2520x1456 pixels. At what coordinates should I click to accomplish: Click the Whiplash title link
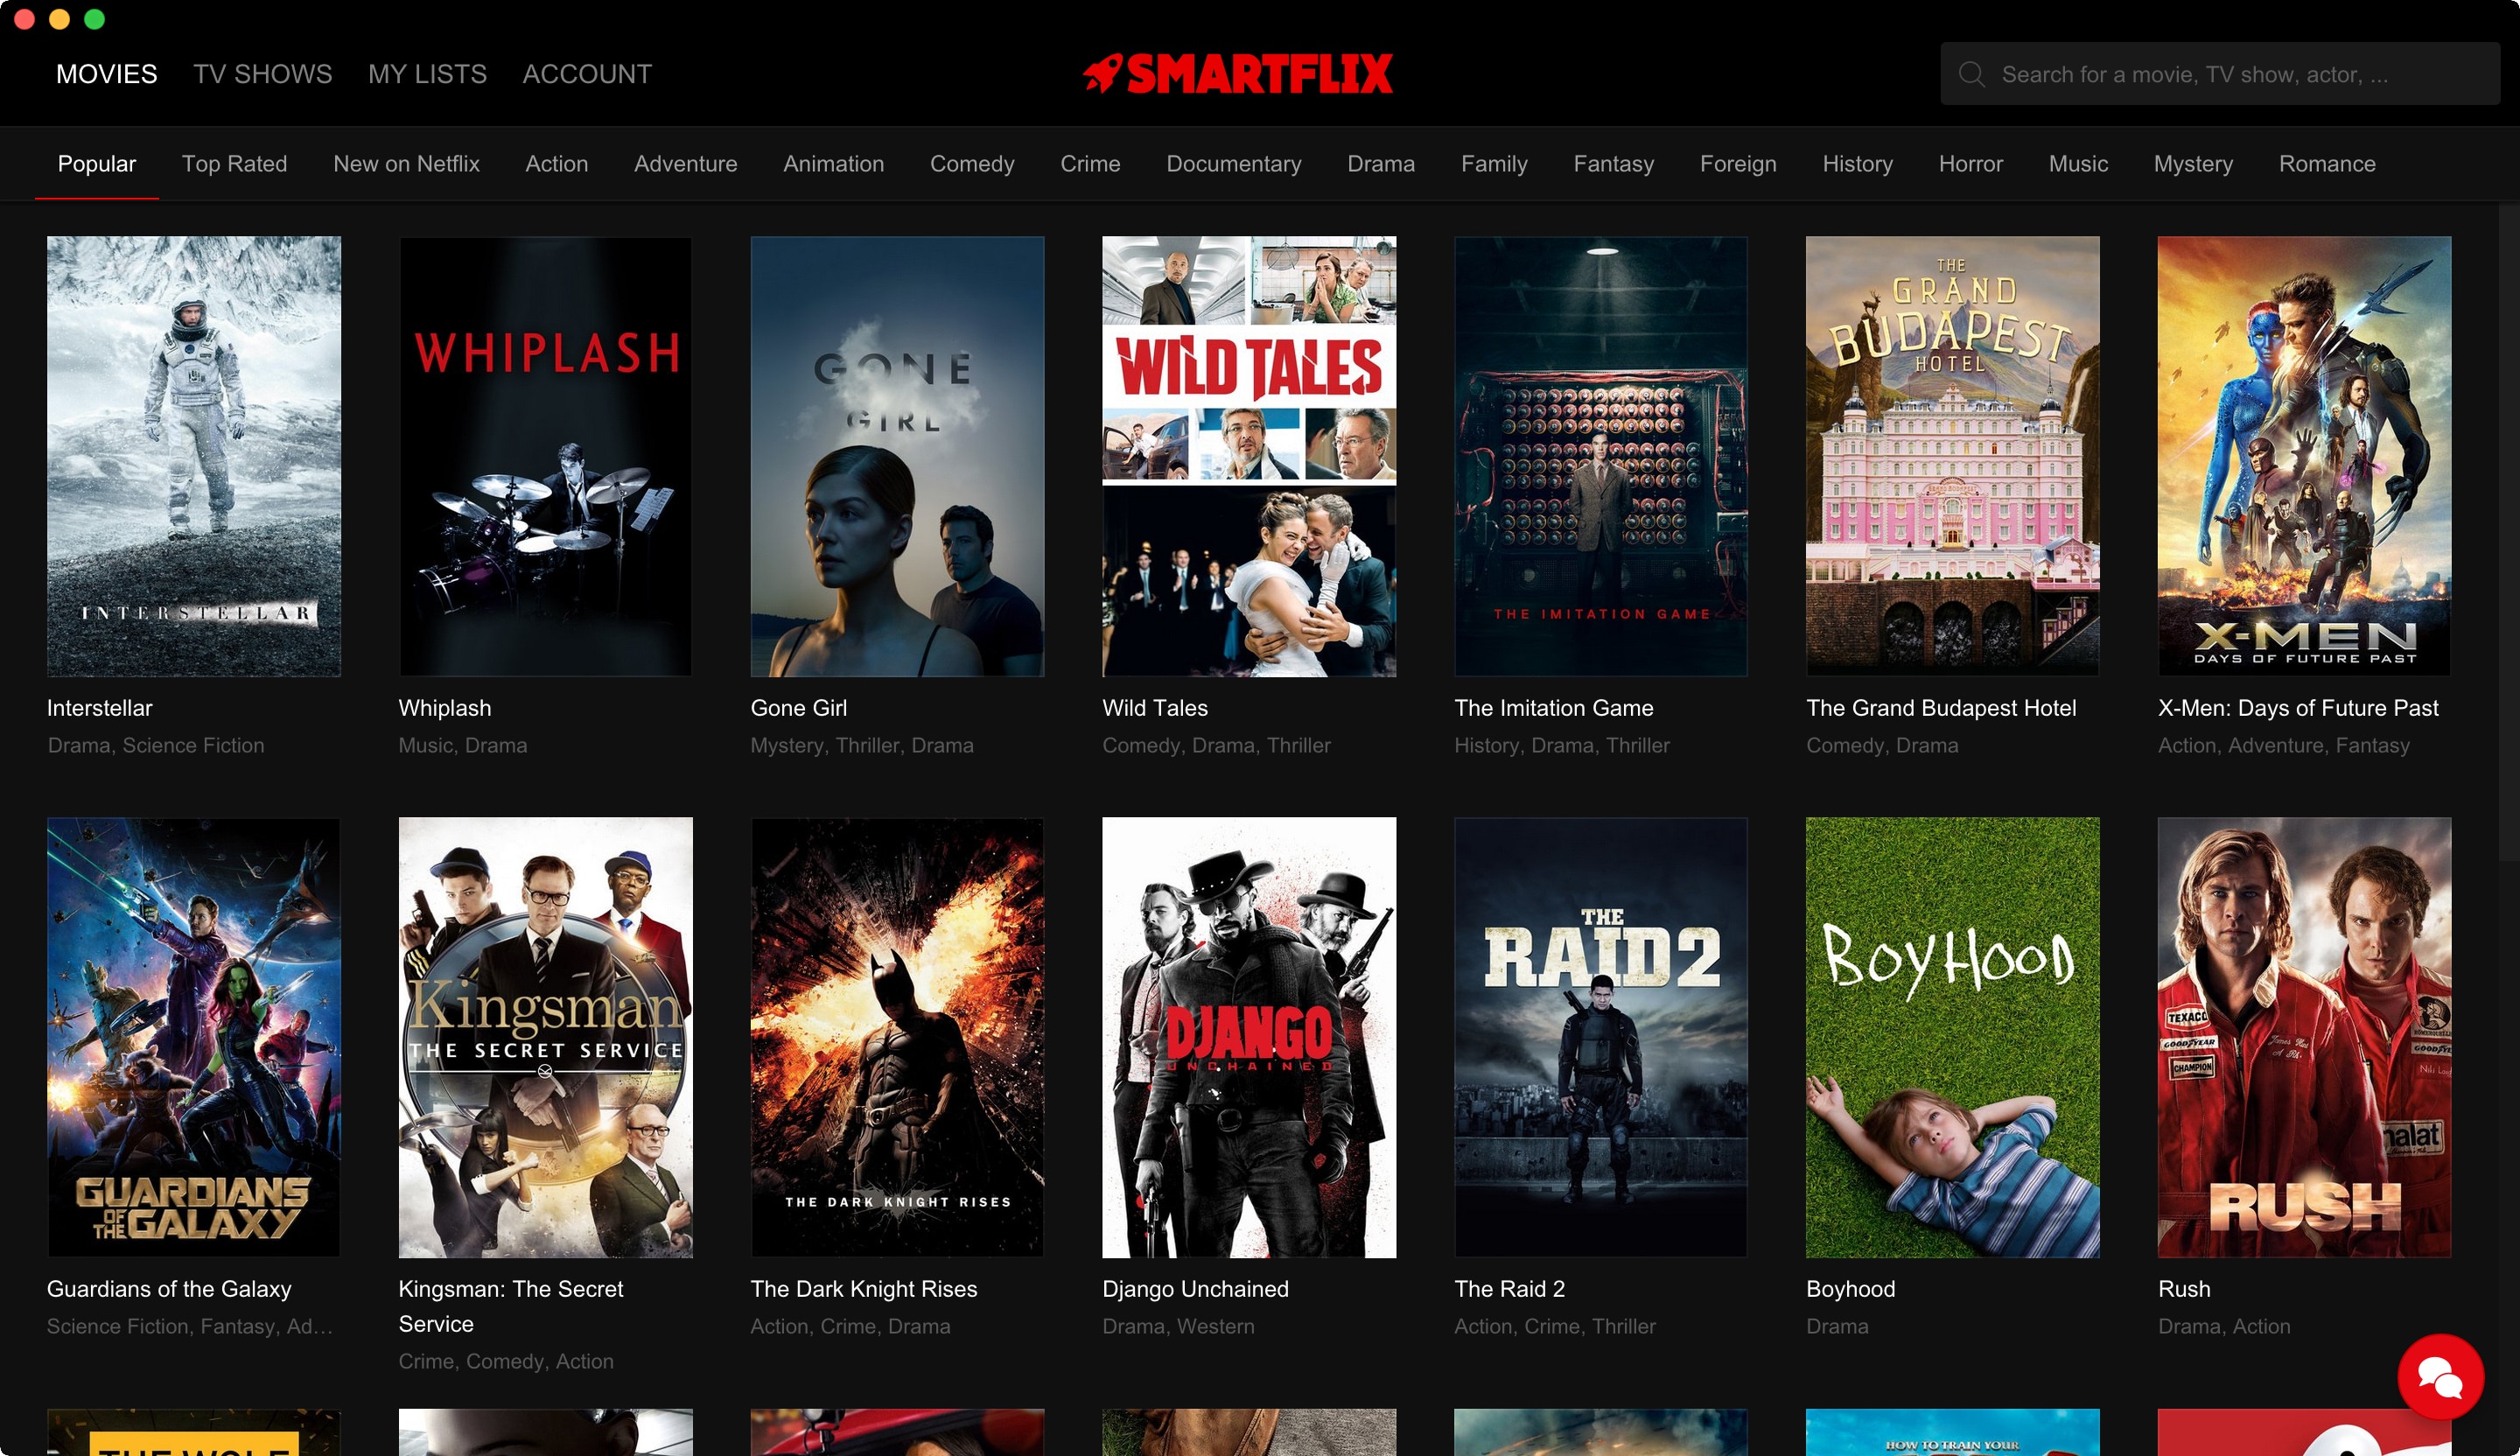pos(445,708)
